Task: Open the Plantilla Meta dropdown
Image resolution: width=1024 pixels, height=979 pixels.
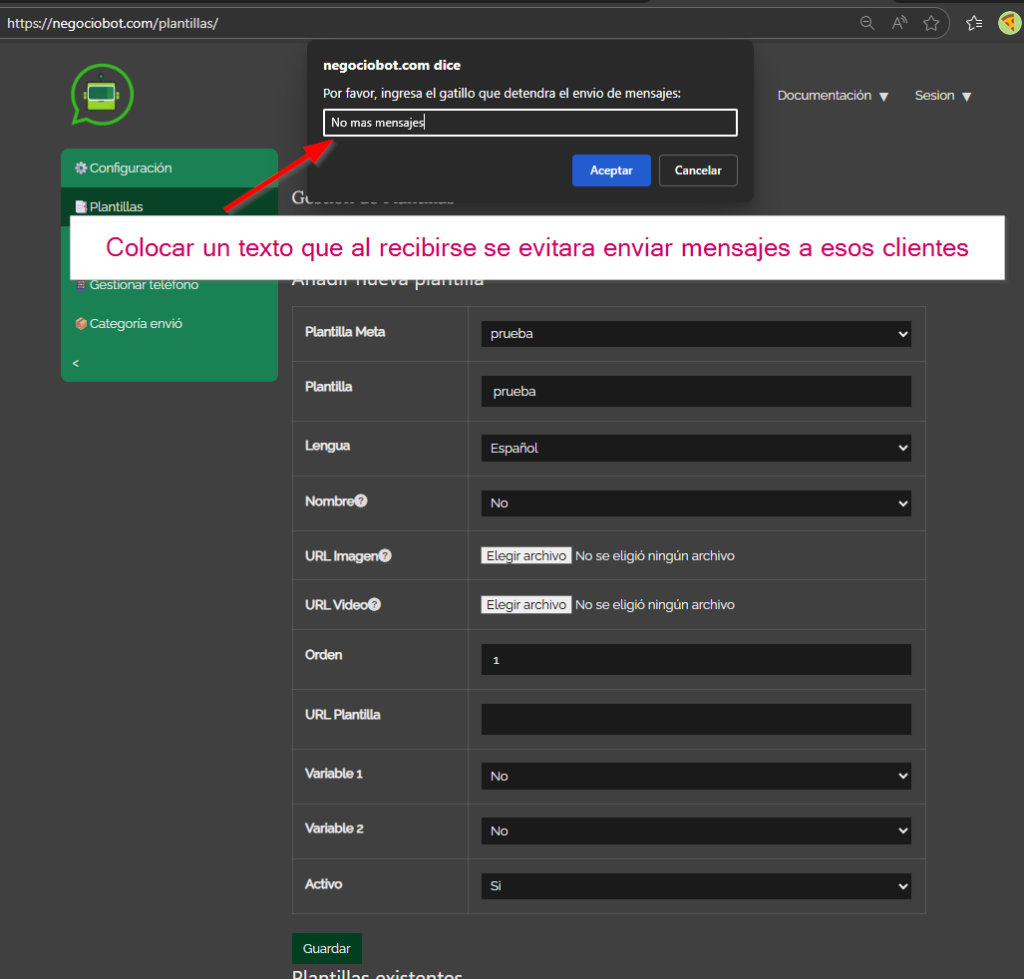Action: tap(695, 334)
